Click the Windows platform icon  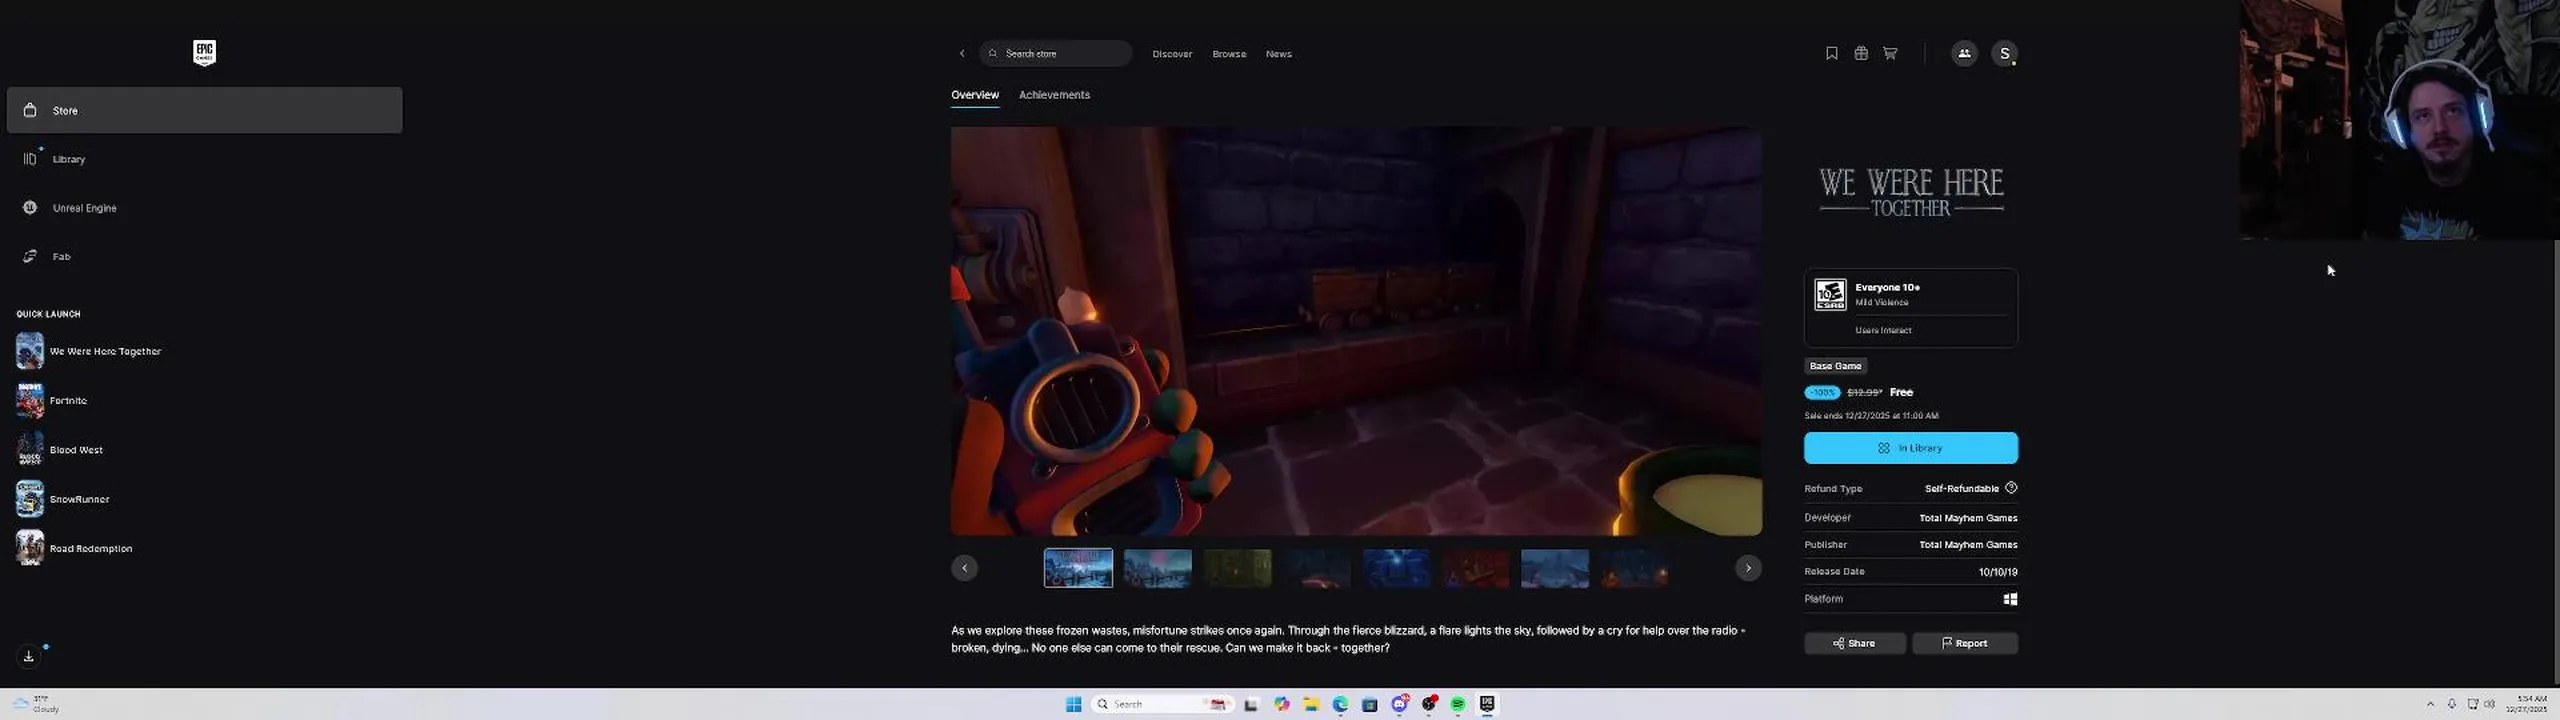(x=2010, y=599)
